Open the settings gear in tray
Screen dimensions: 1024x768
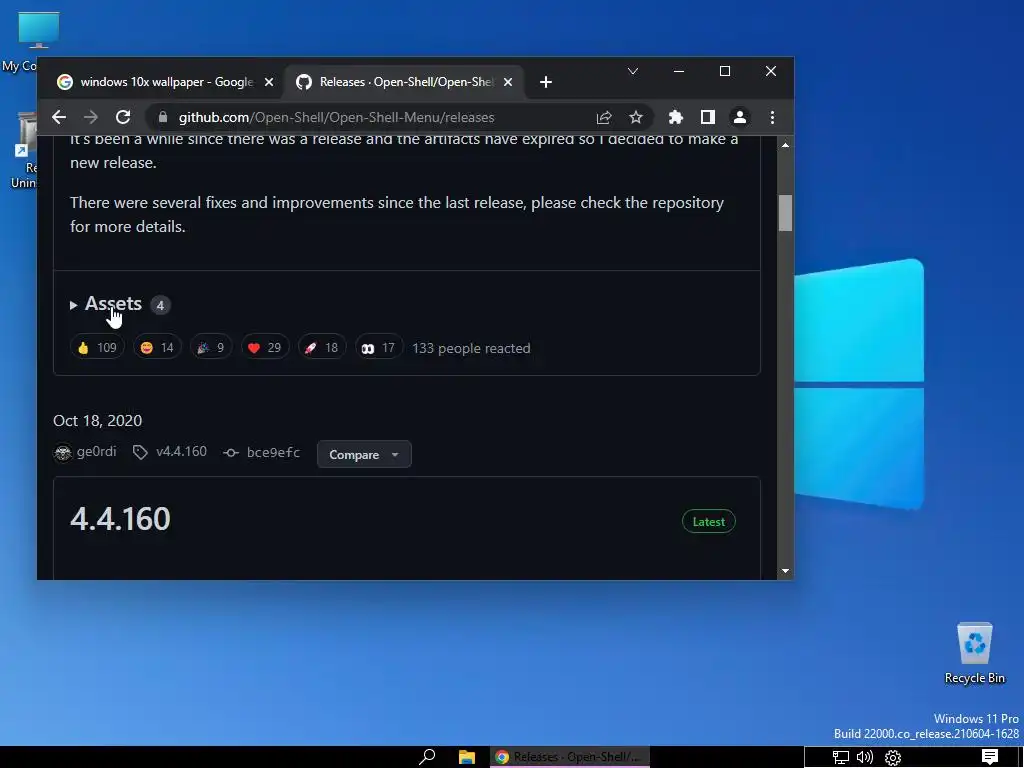(x=893, y=758)
